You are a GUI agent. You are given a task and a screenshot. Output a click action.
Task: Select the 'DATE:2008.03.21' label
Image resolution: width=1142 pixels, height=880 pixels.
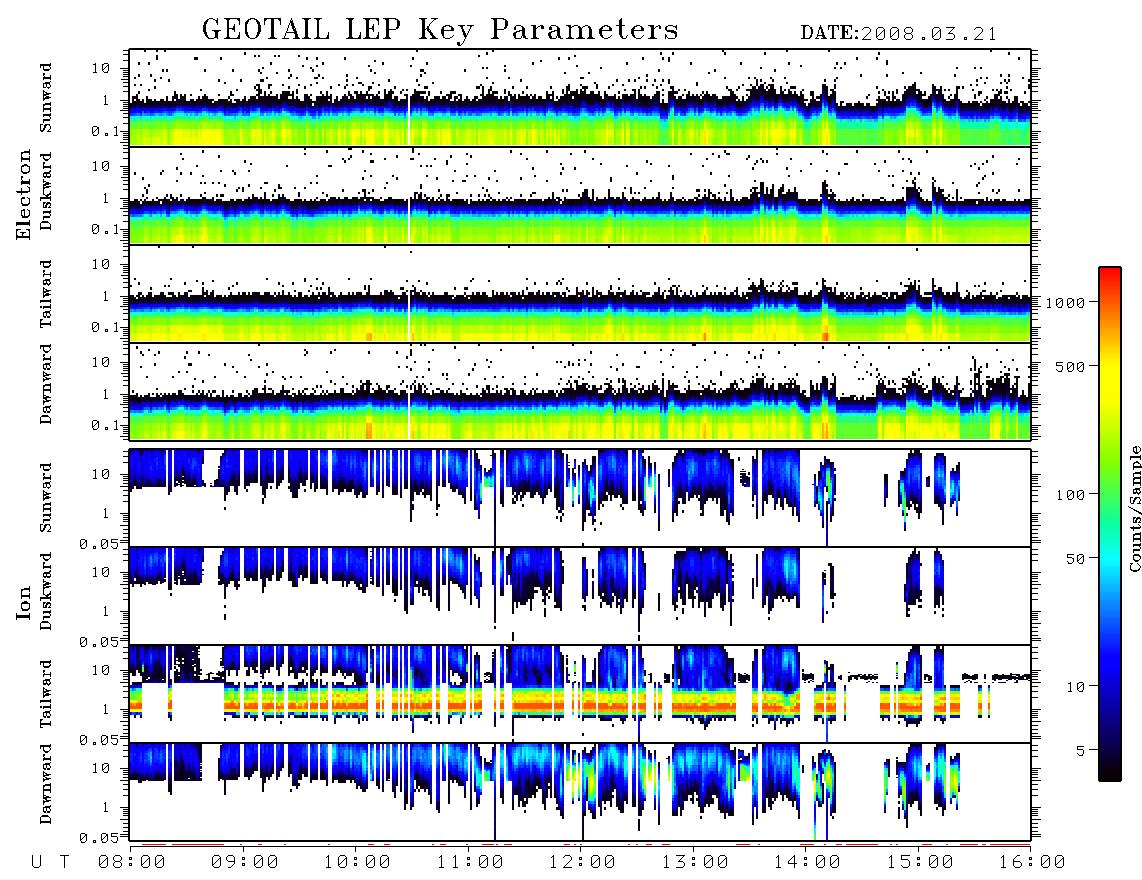(x=899, y=34)
